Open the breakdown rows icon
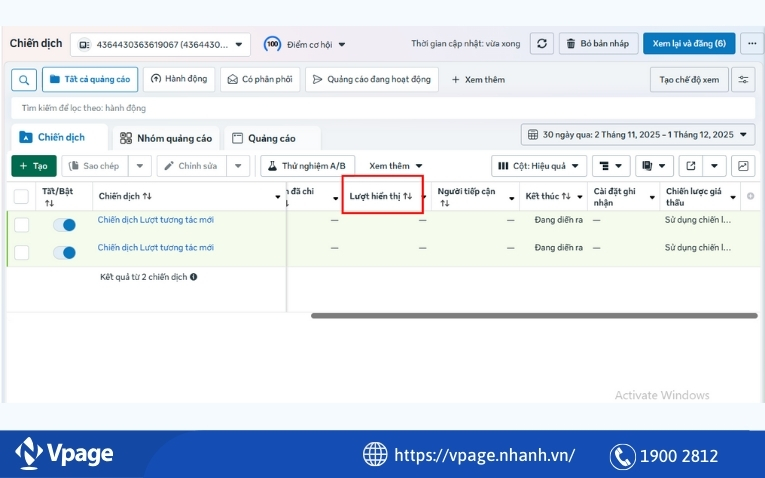This screenshot has height=478, width=765. click(x=610, y=166)
